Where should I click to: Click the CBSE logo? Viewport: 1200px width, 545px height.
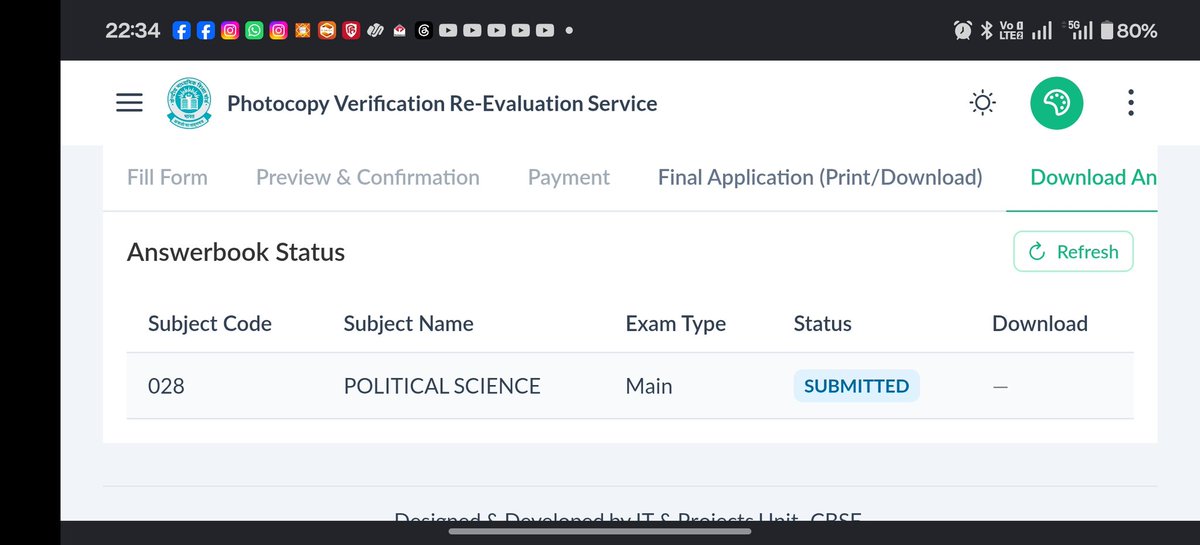click(x=190, y=103)
